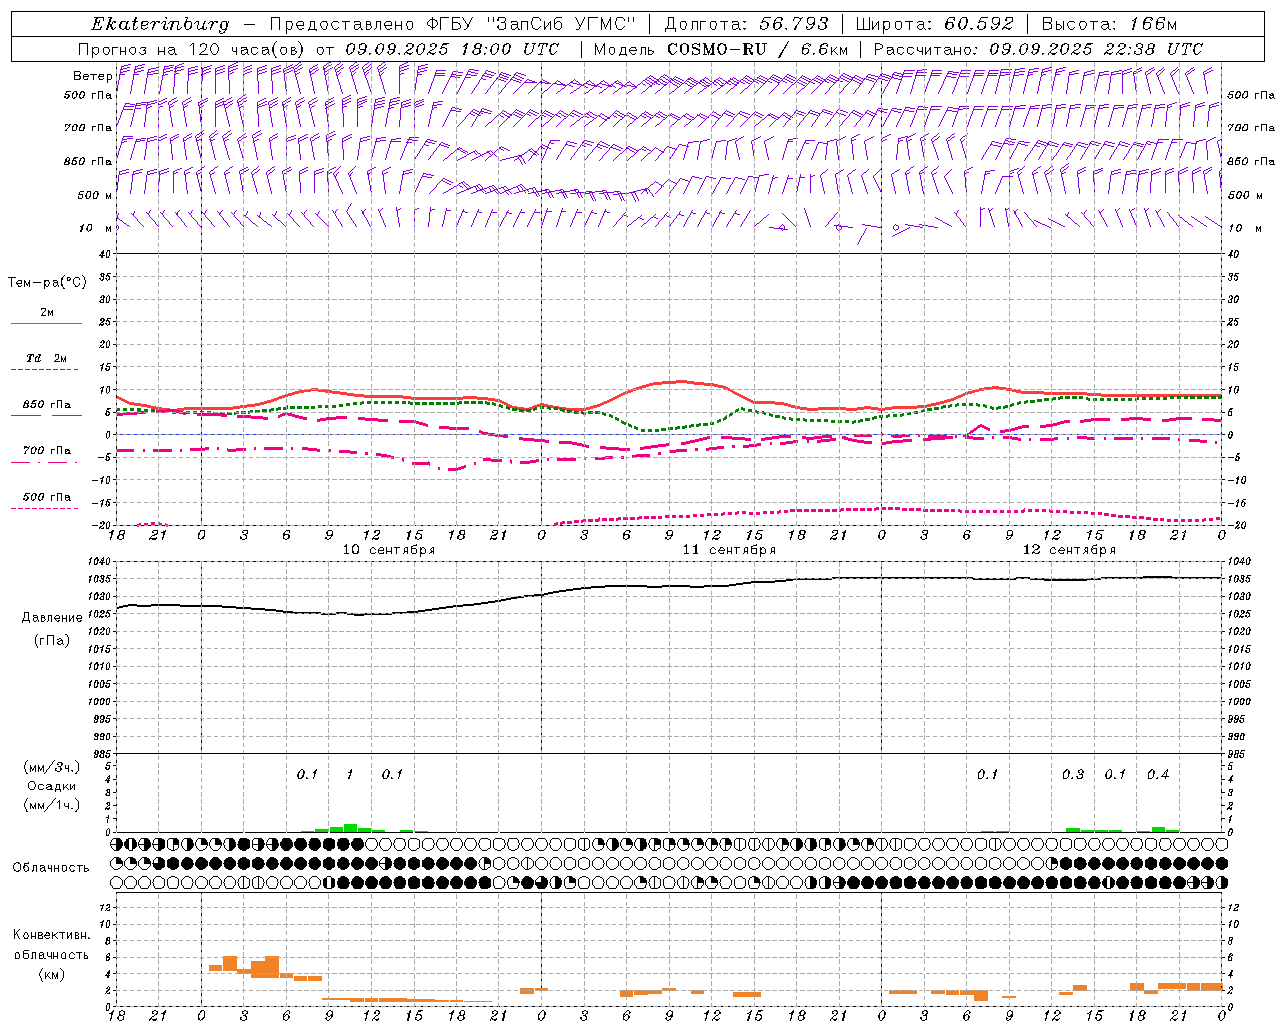Click the Ветер wind panel label
1280x1024 pixels.
click(93, 76)
